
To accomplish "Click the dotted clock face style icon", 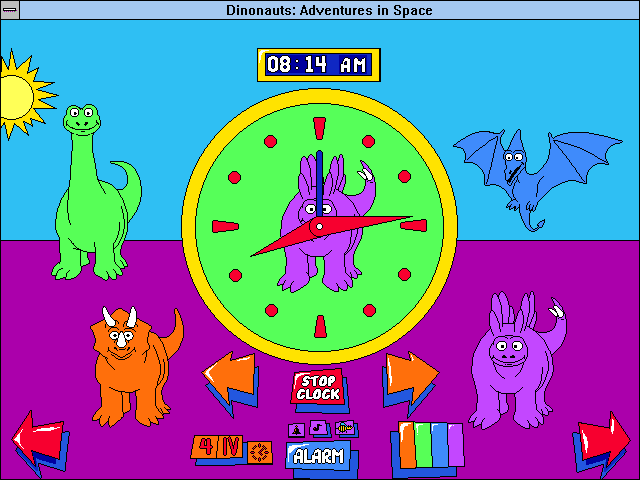I will (x=260, y=452).
